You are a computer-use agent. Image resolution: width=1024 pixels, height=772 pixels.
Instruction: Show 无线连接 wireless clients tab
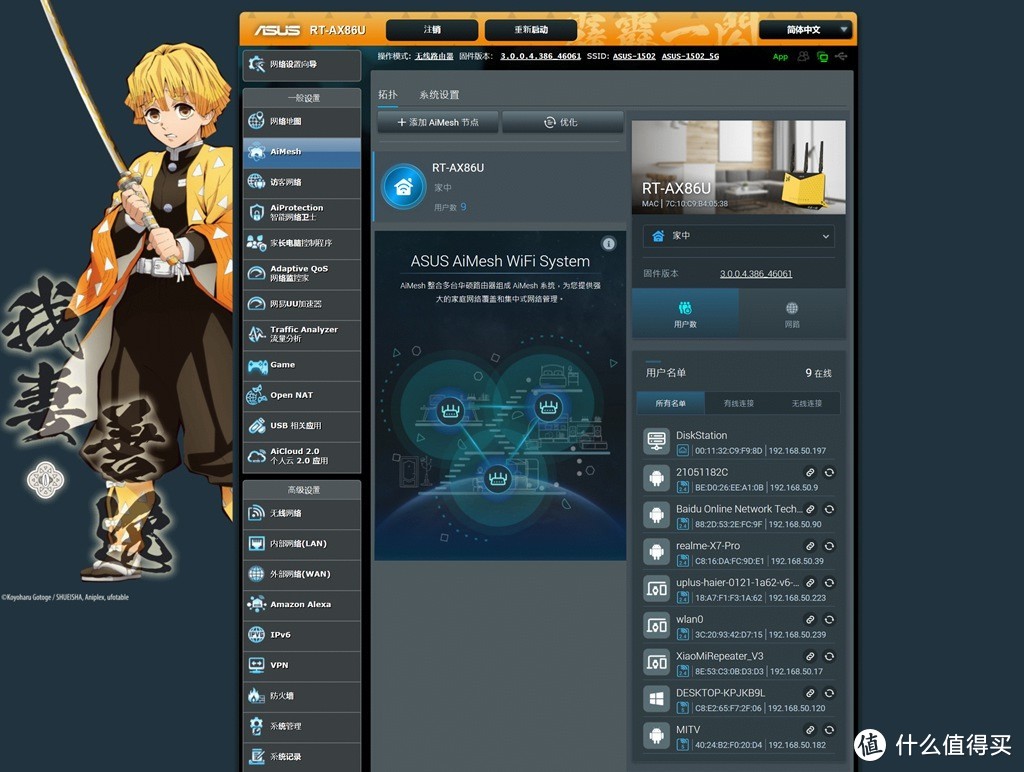pos(807,404)
